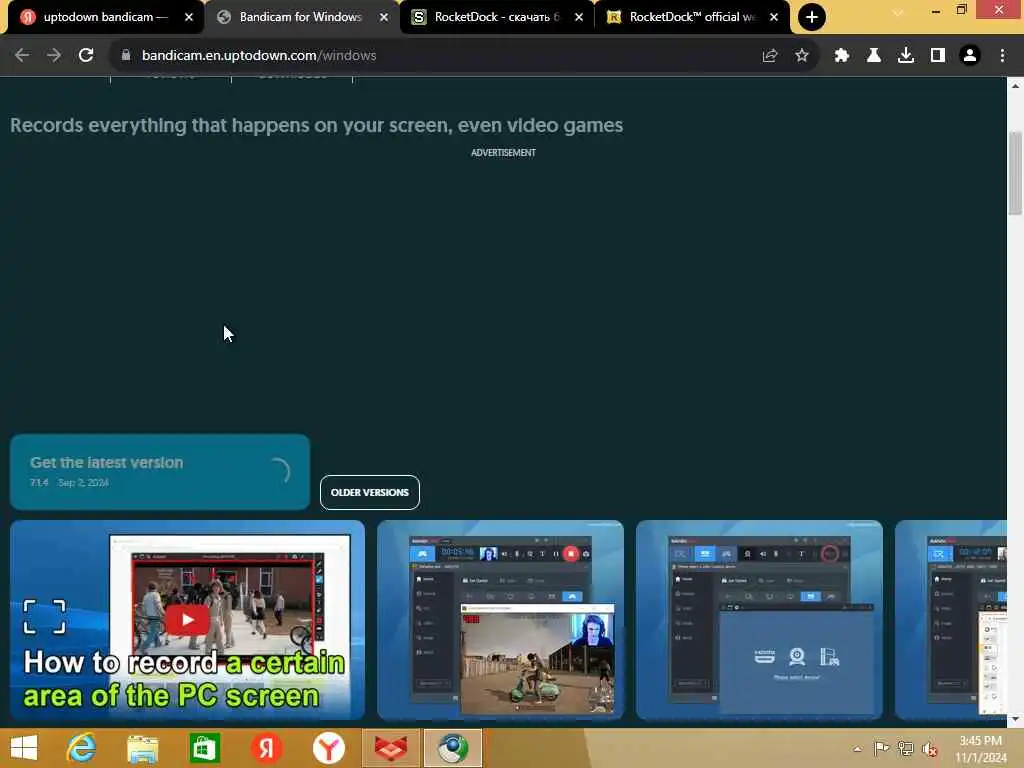1024x768 pixels.
Task: Click the scrollbar up arrow
Action: coord(1015,86)
